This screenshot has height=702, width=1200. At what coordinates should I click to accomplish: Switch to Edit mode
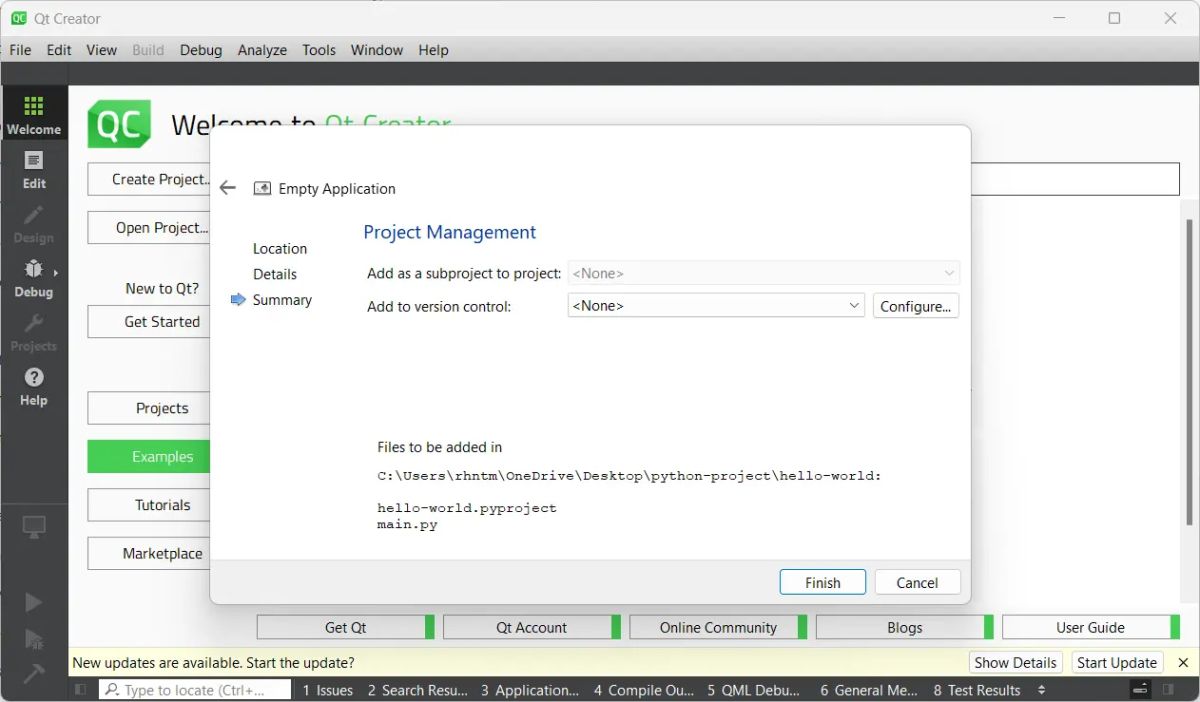coord(34,169)
